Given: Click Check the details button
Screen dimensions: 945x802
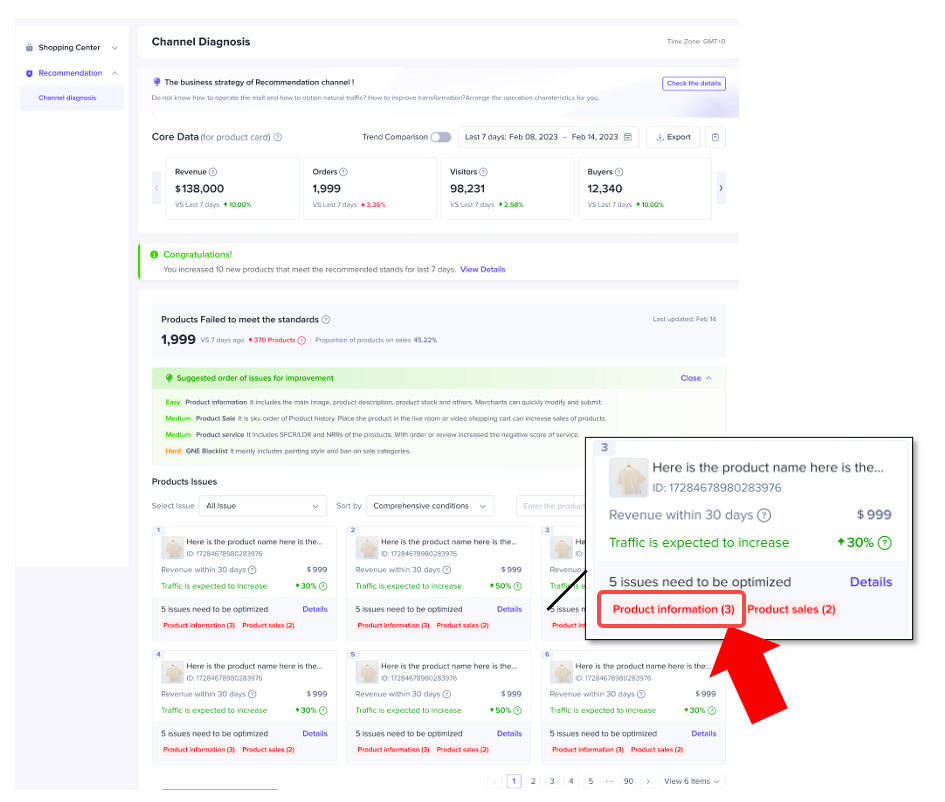Looking at the screenshot, I should (693, 84).
